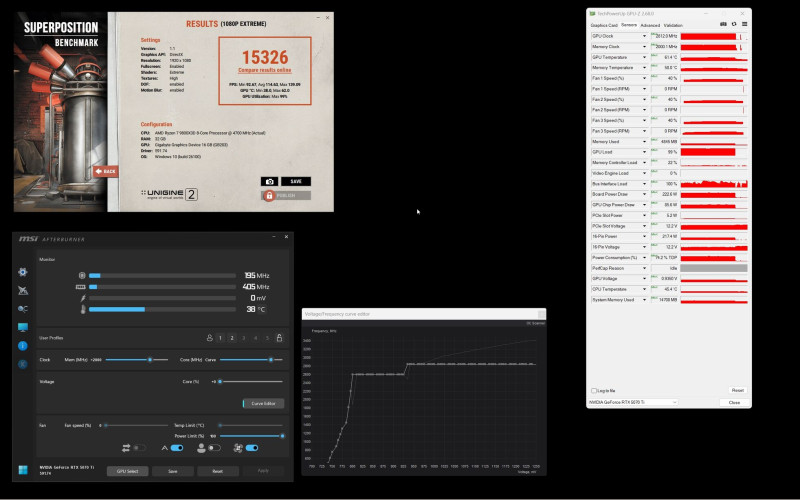This screenshot has height=500, width=800.
Task: Click the camera screenshot icon in Superposition
Action: coord(269,182)
